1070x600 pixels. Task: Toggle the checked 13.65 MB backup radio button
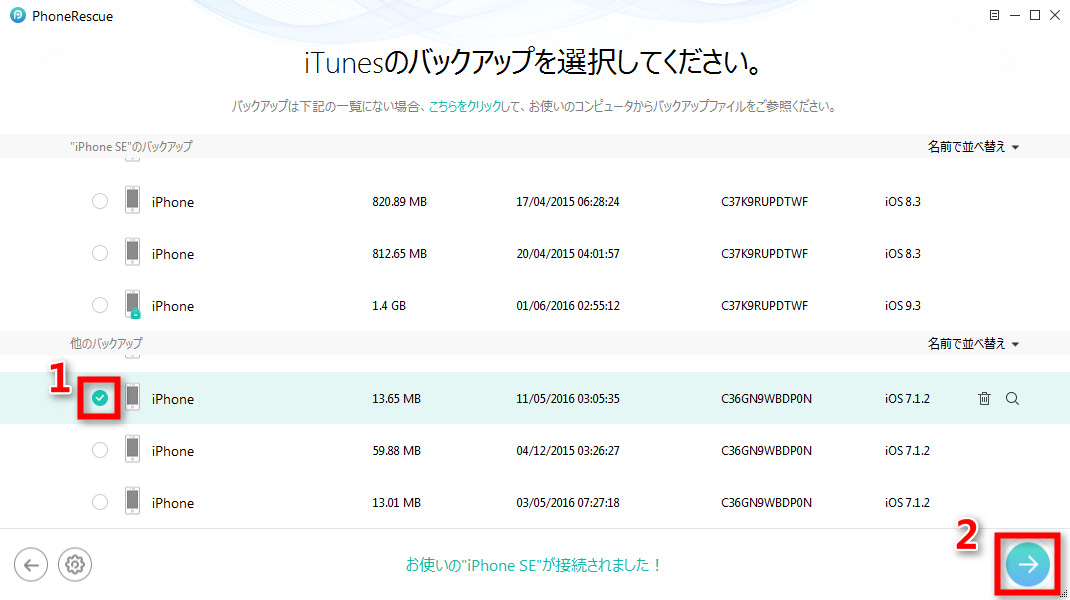(x=100, y=398)
